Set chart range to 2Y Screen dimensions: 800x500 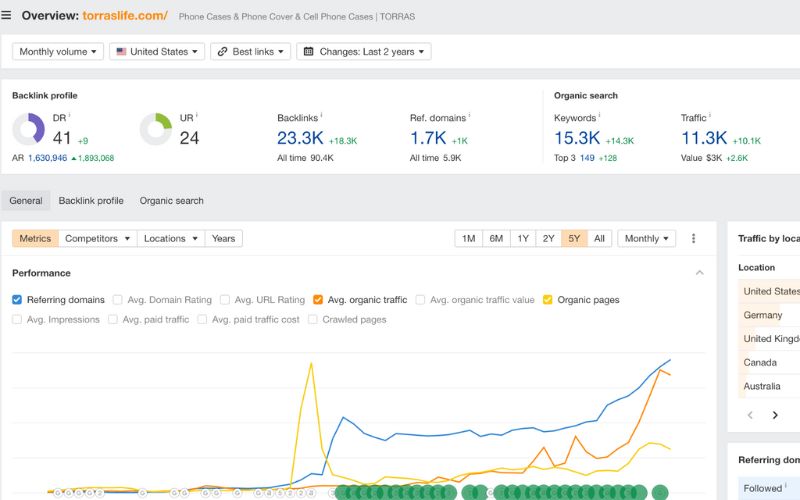[x=548, y=238]
